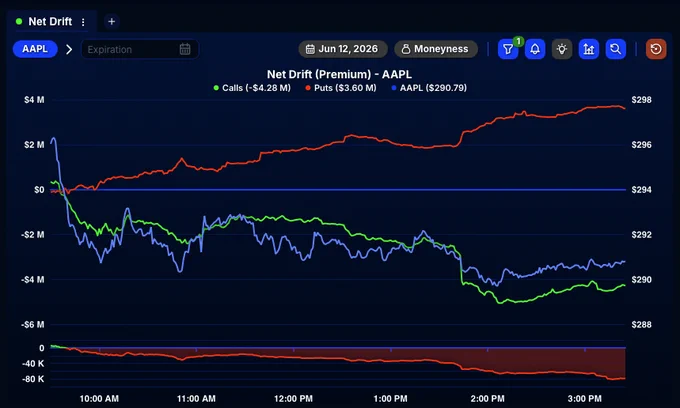Open calendar icon in Expiration field
This screenshot has height=408, width=680.
click(185, 49)
